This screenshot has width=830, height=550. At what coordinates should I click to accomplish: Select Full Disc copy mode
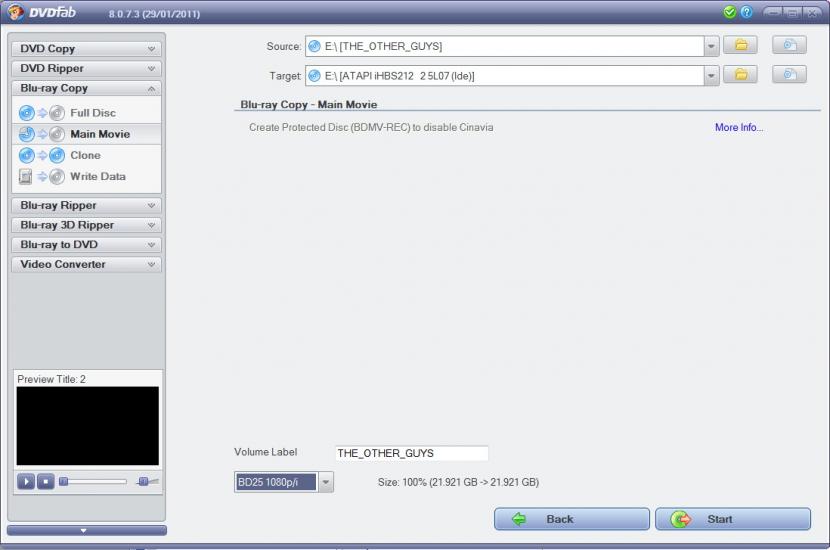coord(86,113)
